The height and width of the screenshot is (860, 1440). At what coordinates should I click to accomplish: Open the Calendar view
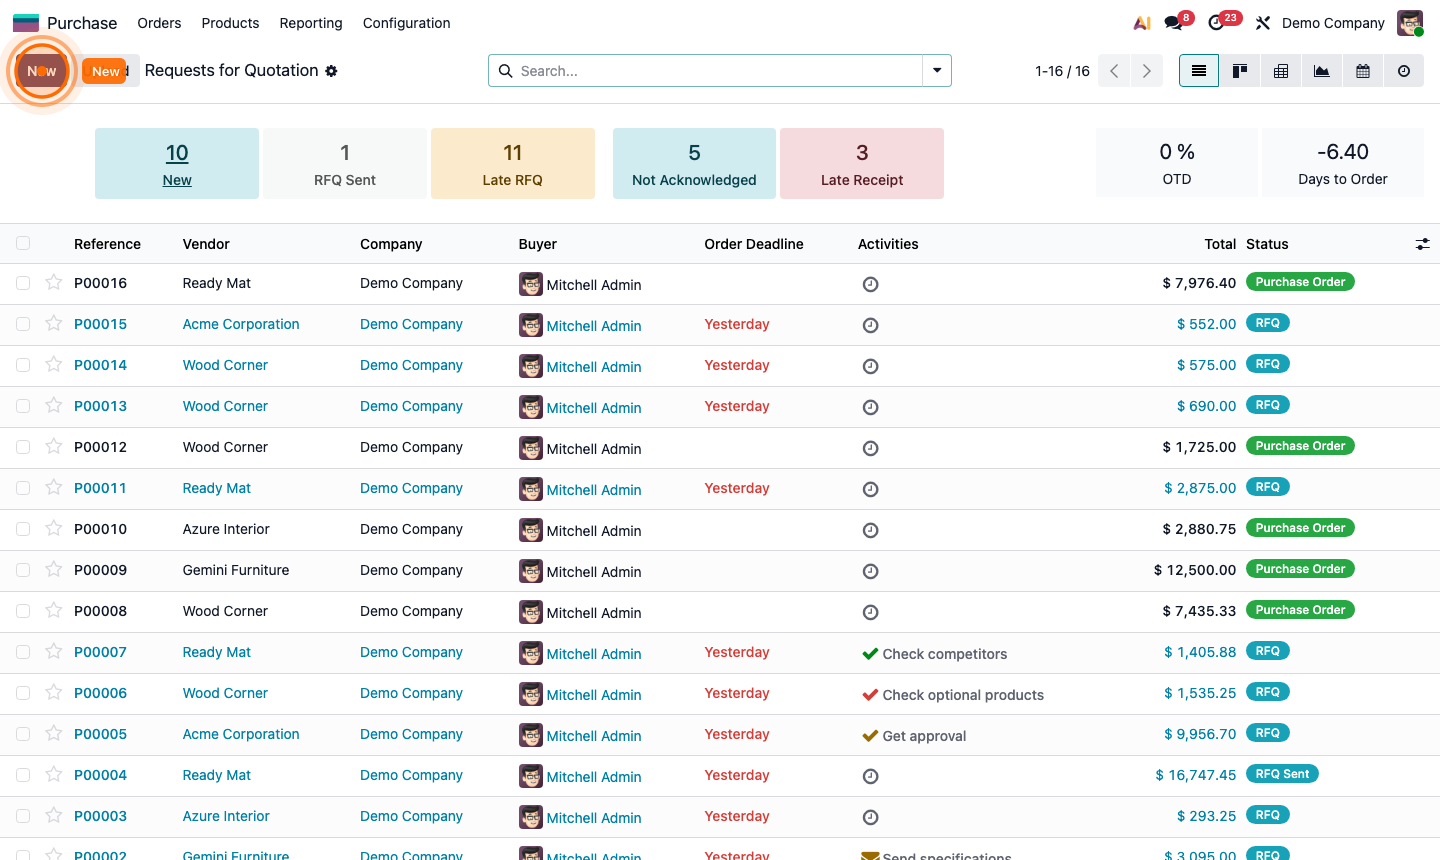click(x=1362, y=71)
